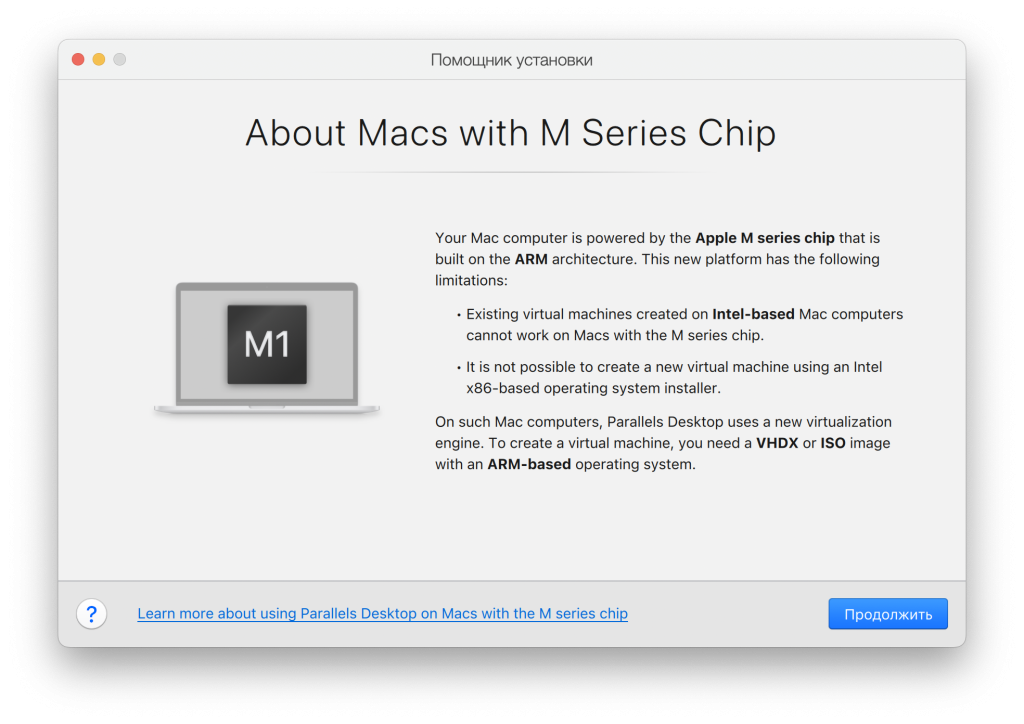
Task: Click the M1 chip icon
Action: click(x=267, y=344)
